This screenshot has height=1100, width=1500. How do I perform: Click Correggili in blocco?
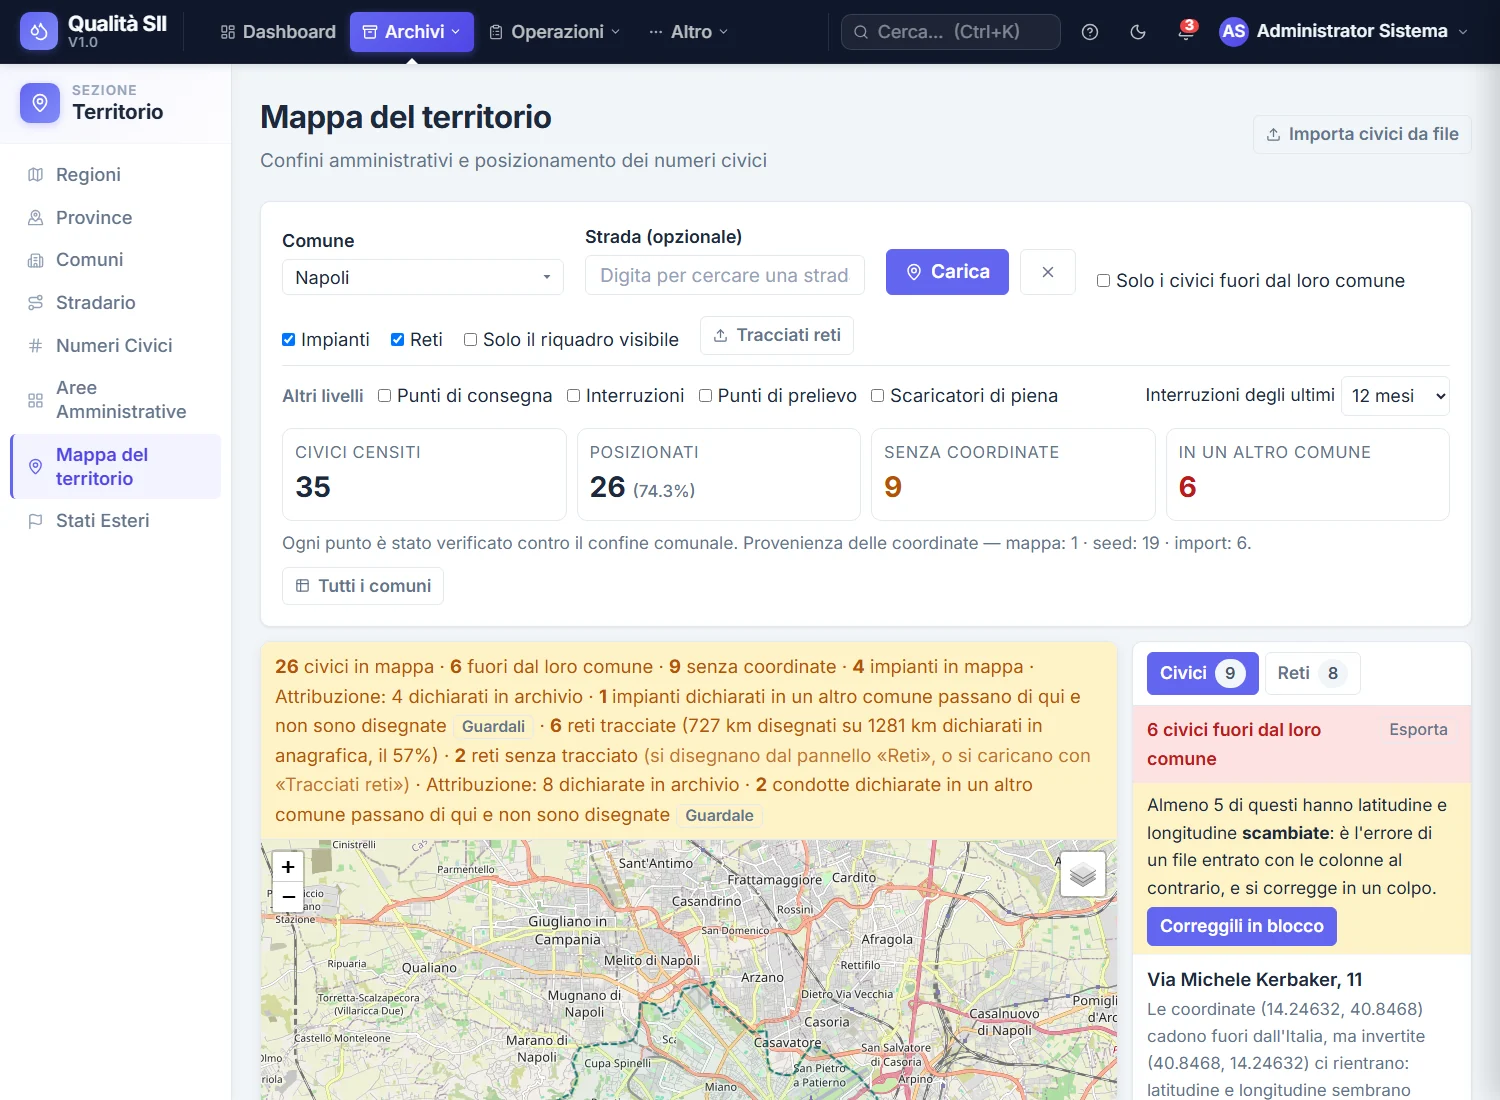click(1242, 926)
